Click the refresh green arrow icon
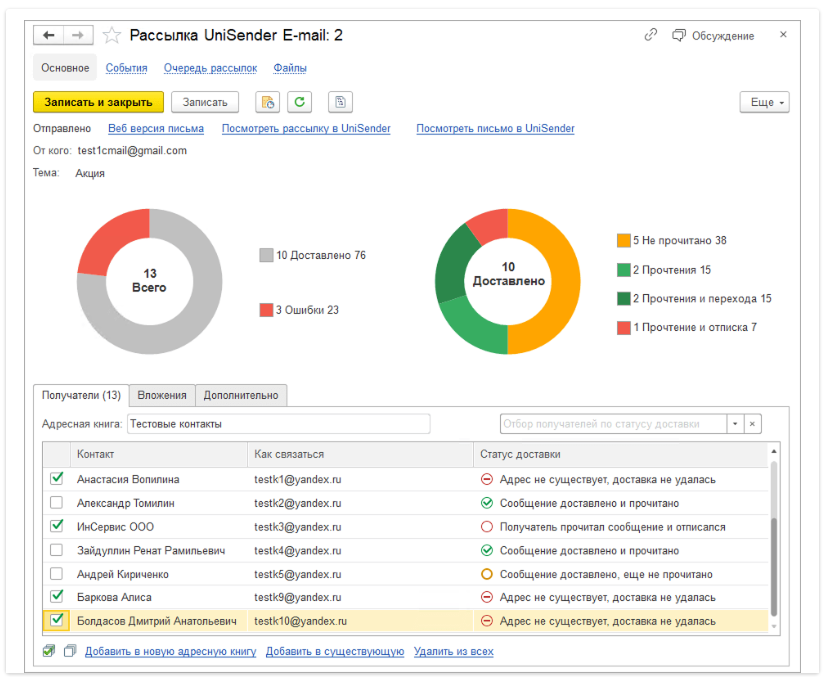 pos(299,102)
